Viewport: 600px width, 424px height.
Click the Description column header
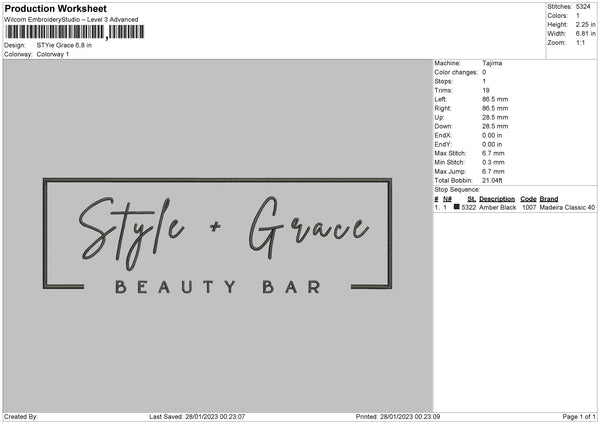(497, 199)
